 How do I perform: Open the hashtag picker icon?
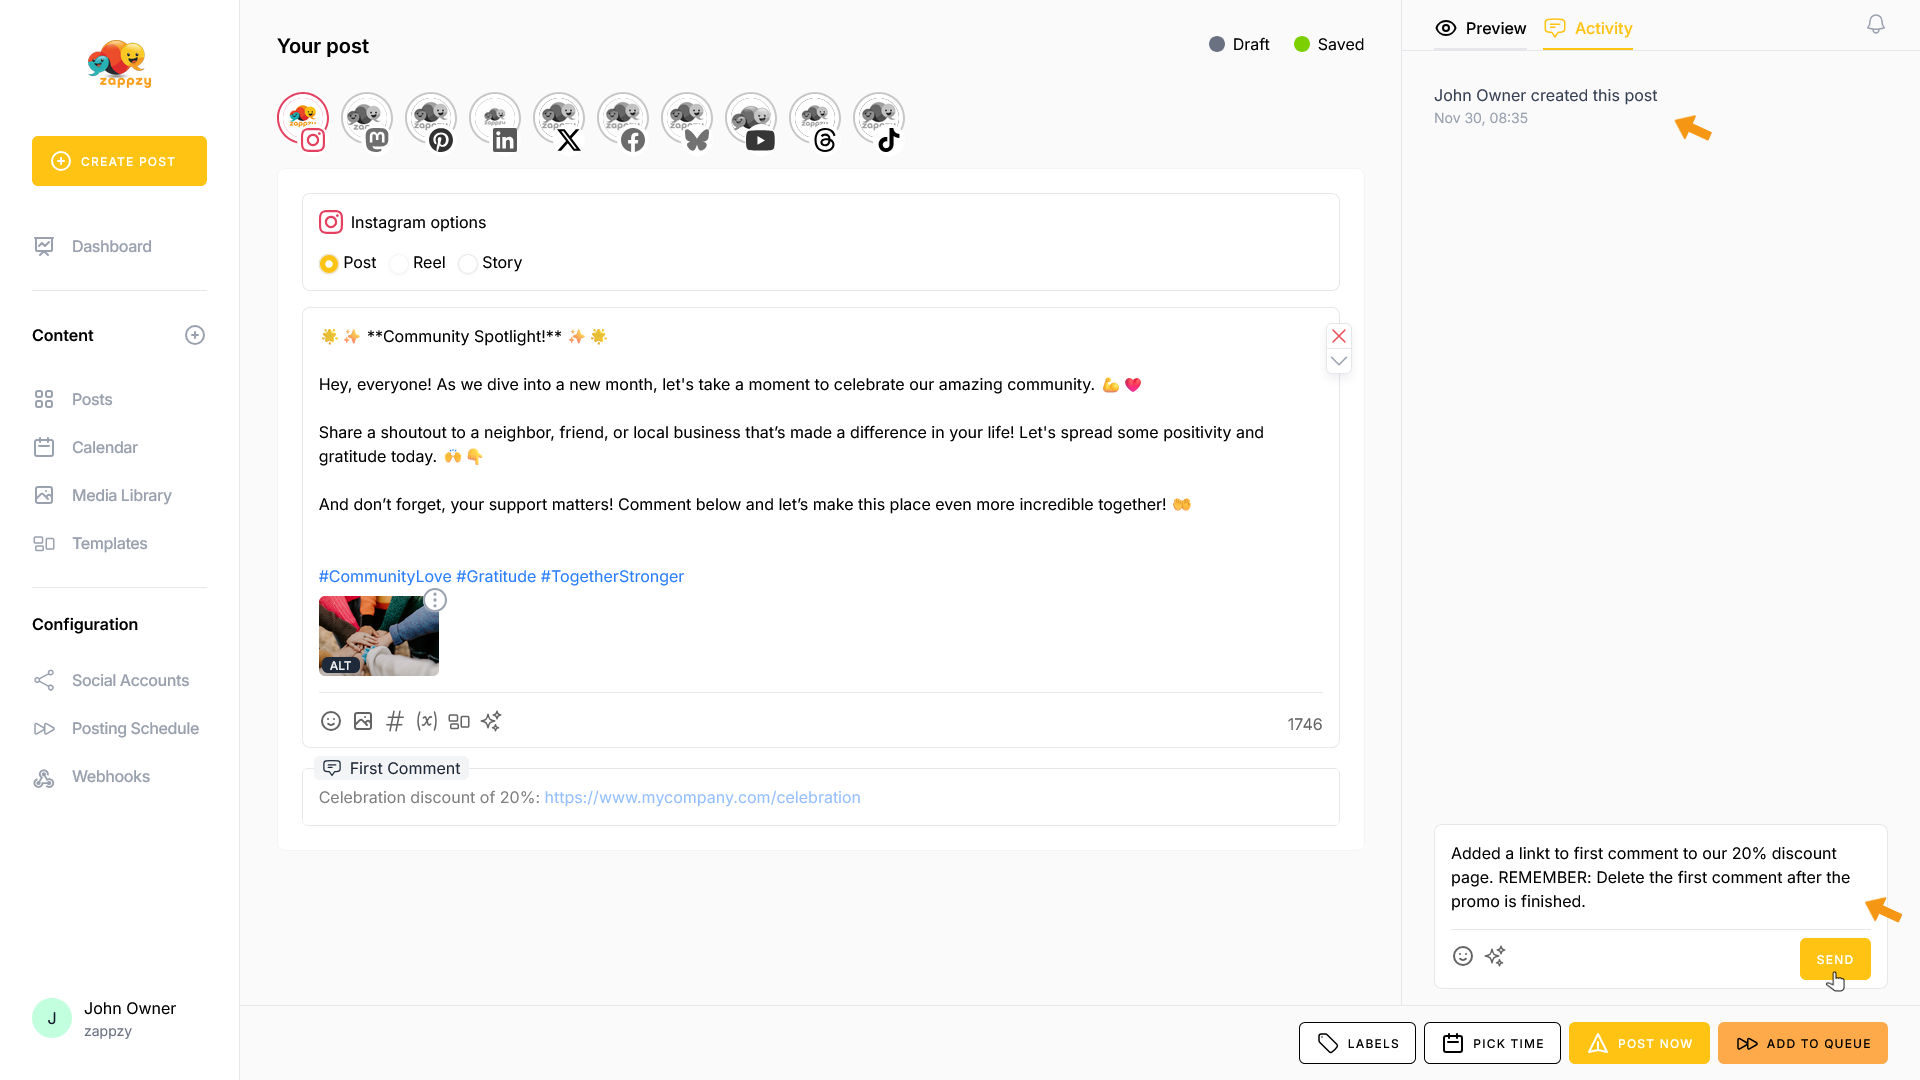395,721
